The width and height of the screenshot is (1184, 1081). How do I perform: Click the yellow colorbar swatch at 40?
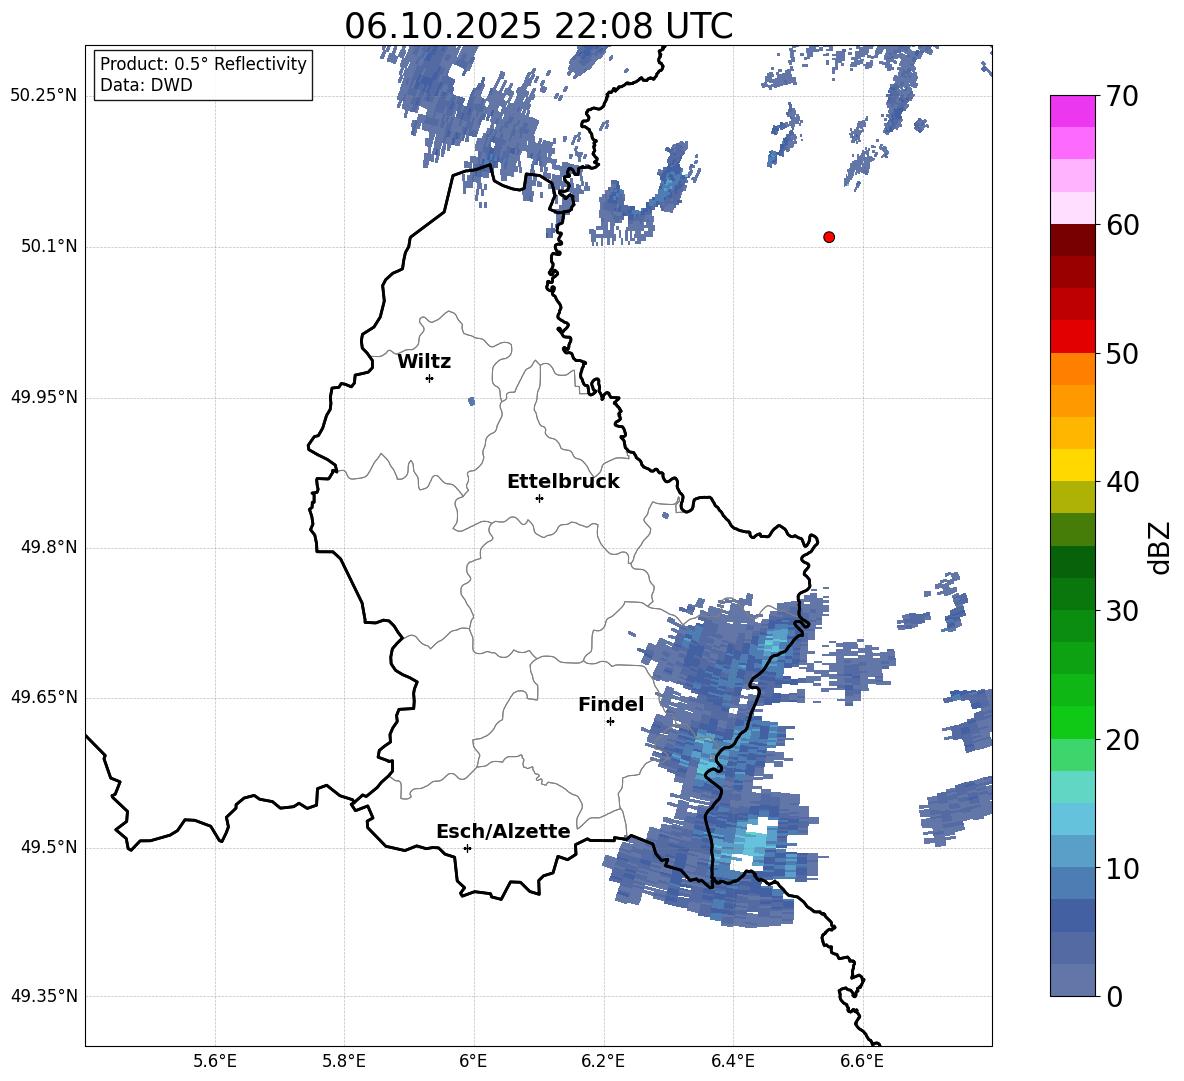tap(1072, 465)
